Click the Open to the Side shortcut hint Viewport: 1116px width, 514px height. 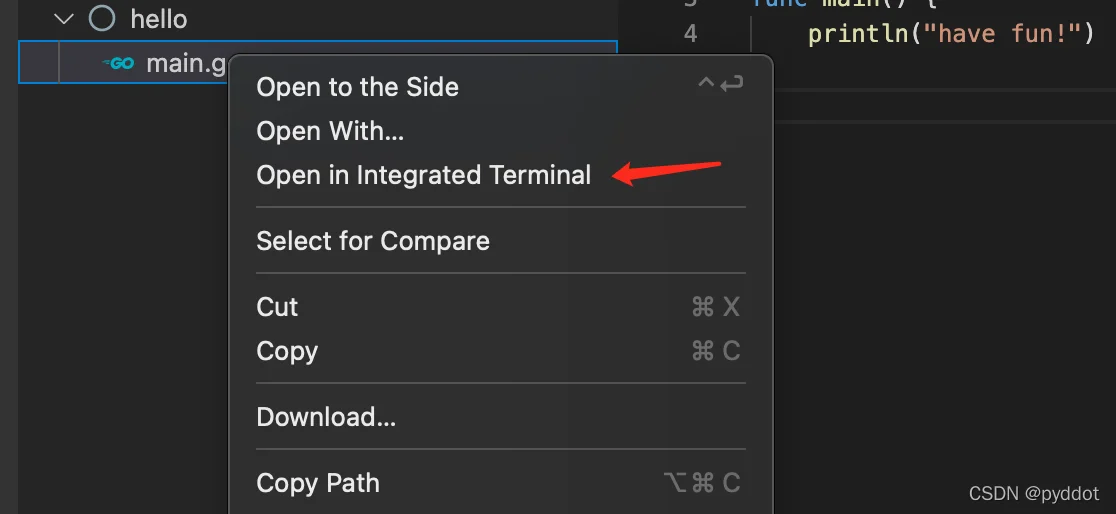pyautogui.click(x=720, y=85)
